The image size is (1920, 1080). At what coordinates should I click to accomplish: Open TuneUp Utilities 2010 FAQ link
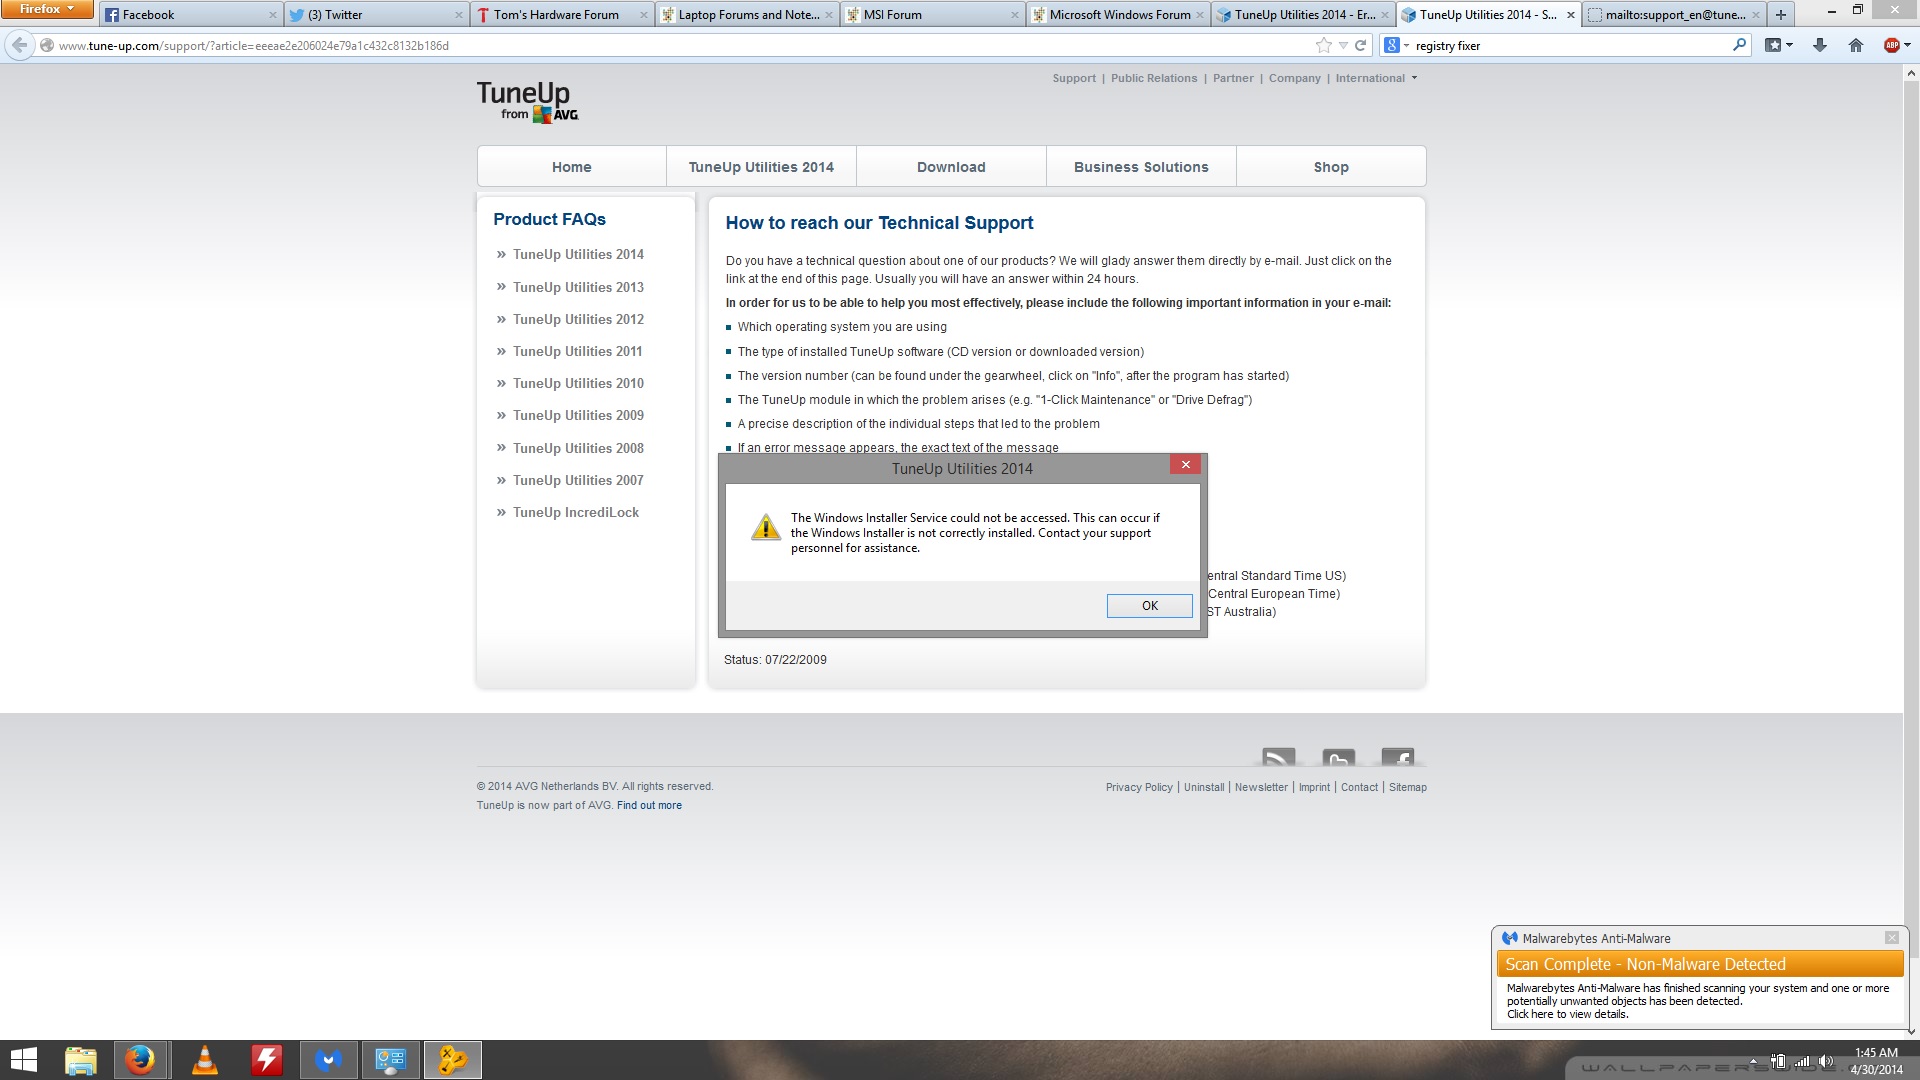(x=578, y=383)
